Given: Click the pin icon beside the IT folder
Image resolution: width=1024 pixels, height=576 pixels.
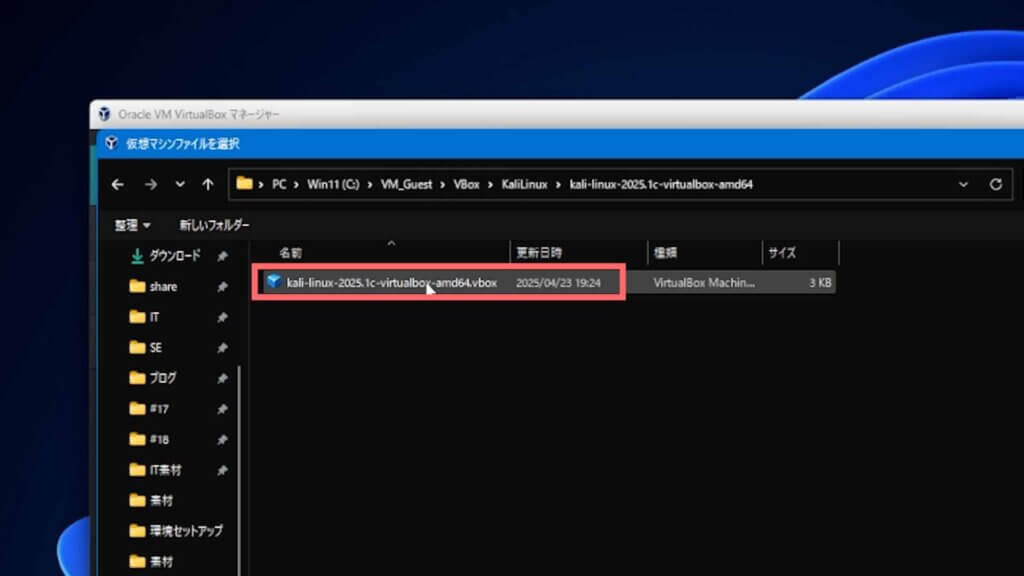Looking at the screenshot, I should click(x=222, y=318).
